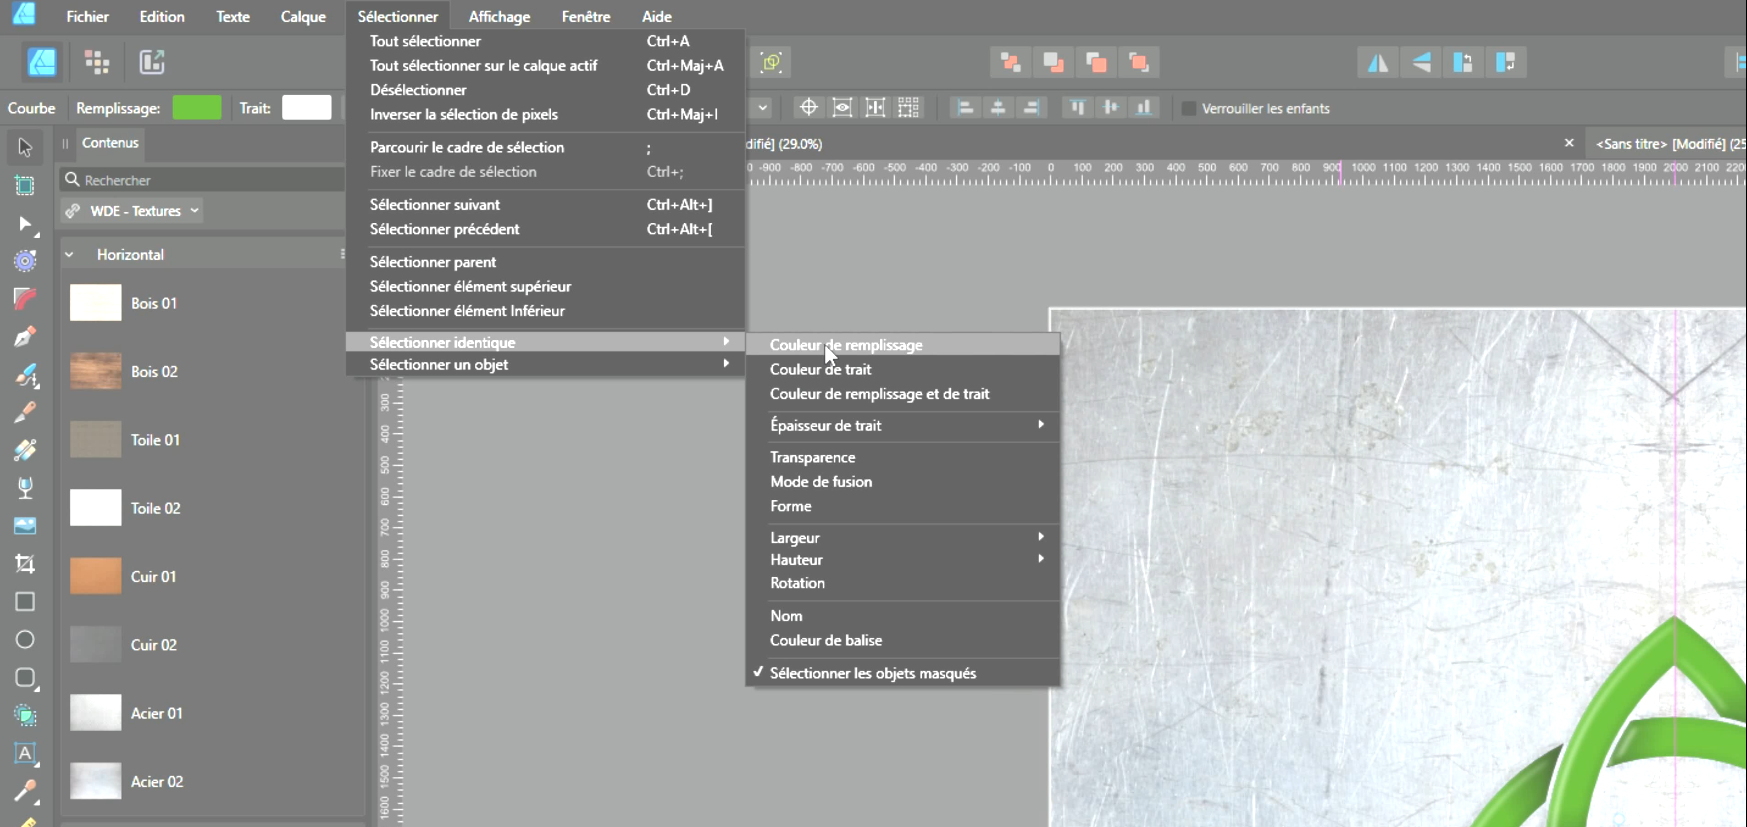The width and height of the screenshot is (1747, 827).
Task: Select the Node tool
Action: pyautogui.click(x=25, y=224)
